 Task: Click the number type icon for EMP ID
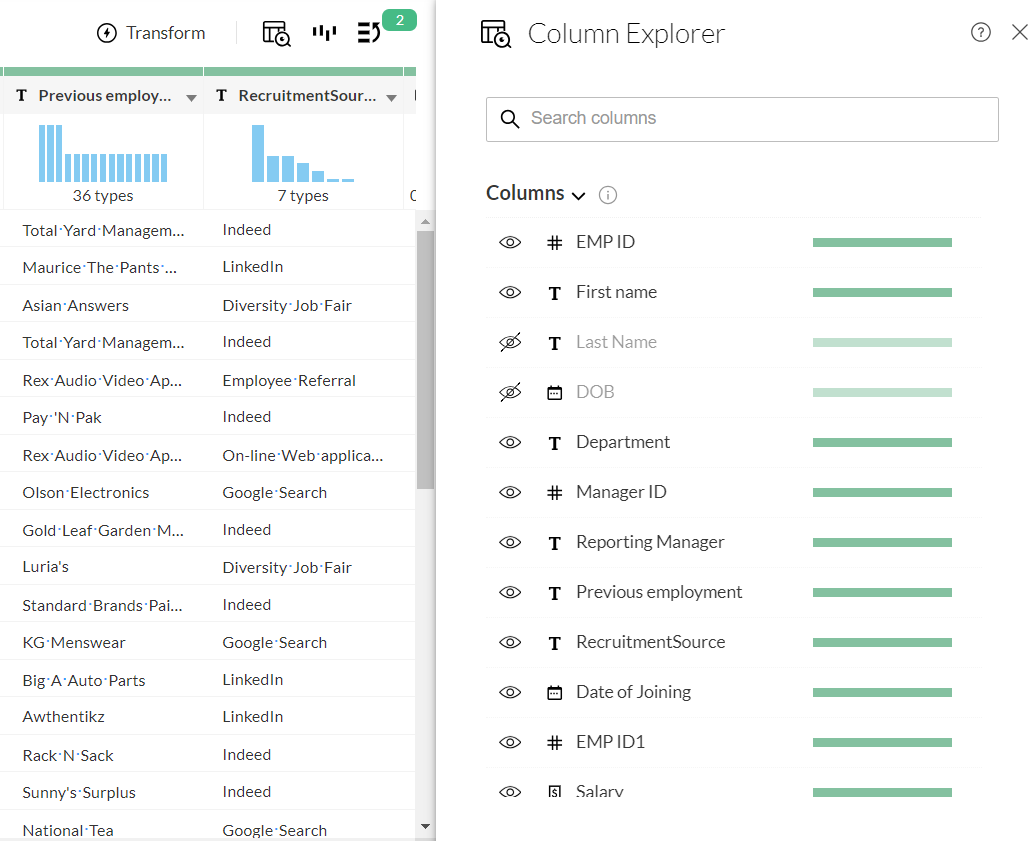point(554,242)
